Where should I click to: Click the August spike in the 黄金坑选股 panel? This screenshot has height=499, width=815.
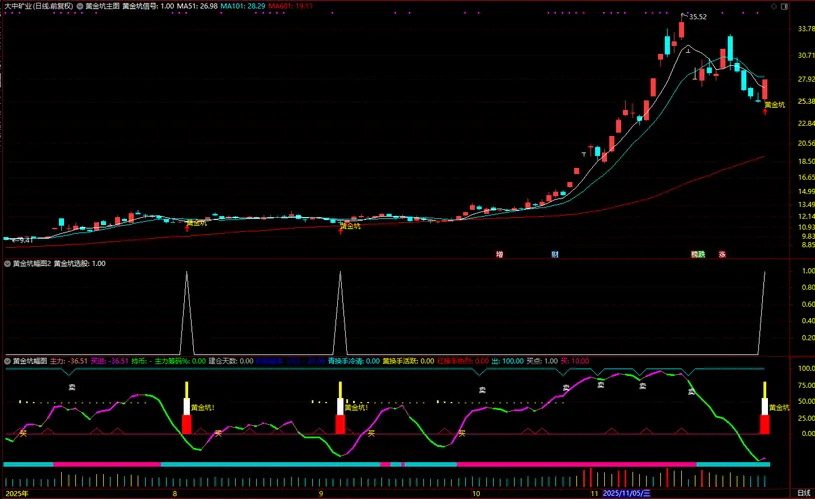[x=187, y=312]
